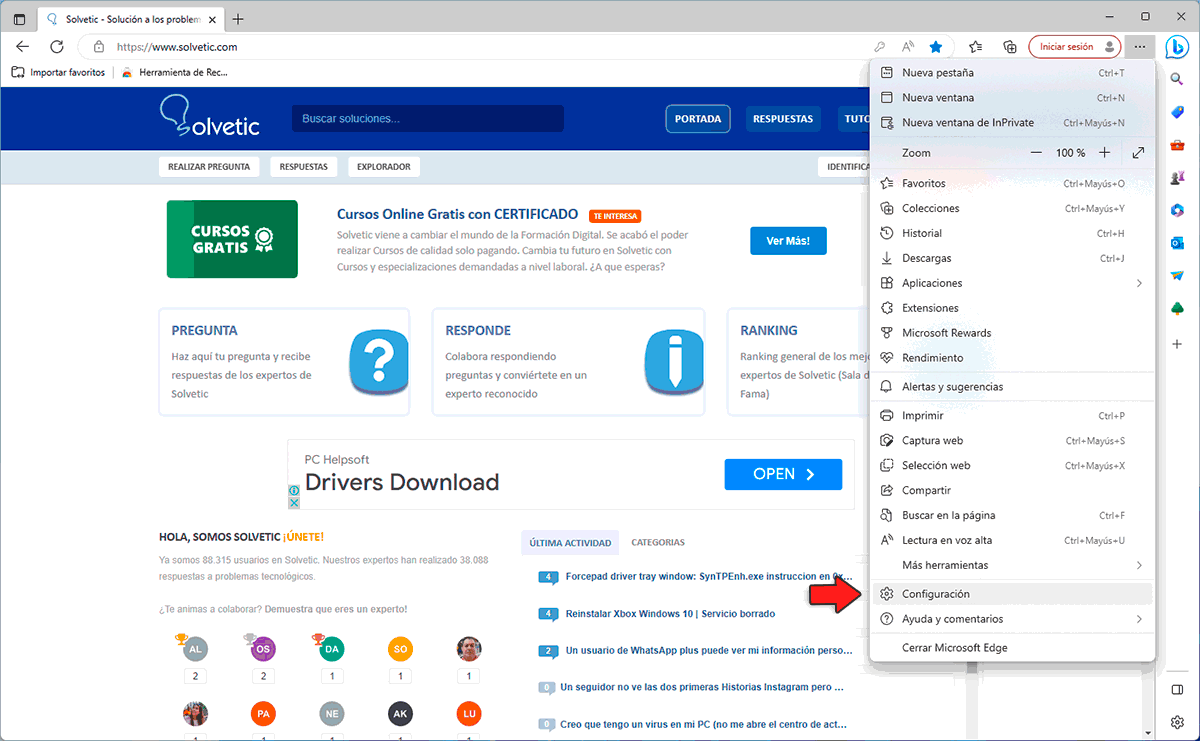Open Colecciones from the menu
The image size is (1200, 741).
click(1012, 209)
